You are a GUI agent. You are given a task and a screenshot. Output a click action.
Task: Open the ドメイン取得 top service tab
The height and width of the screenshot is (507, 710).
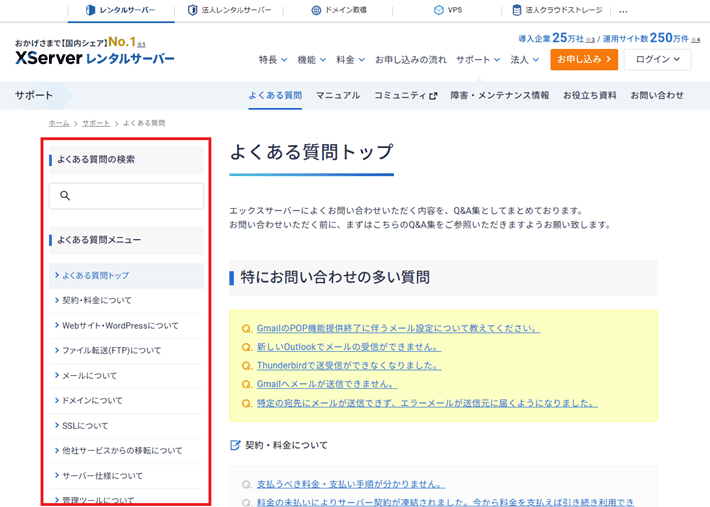tap(339, 10)
